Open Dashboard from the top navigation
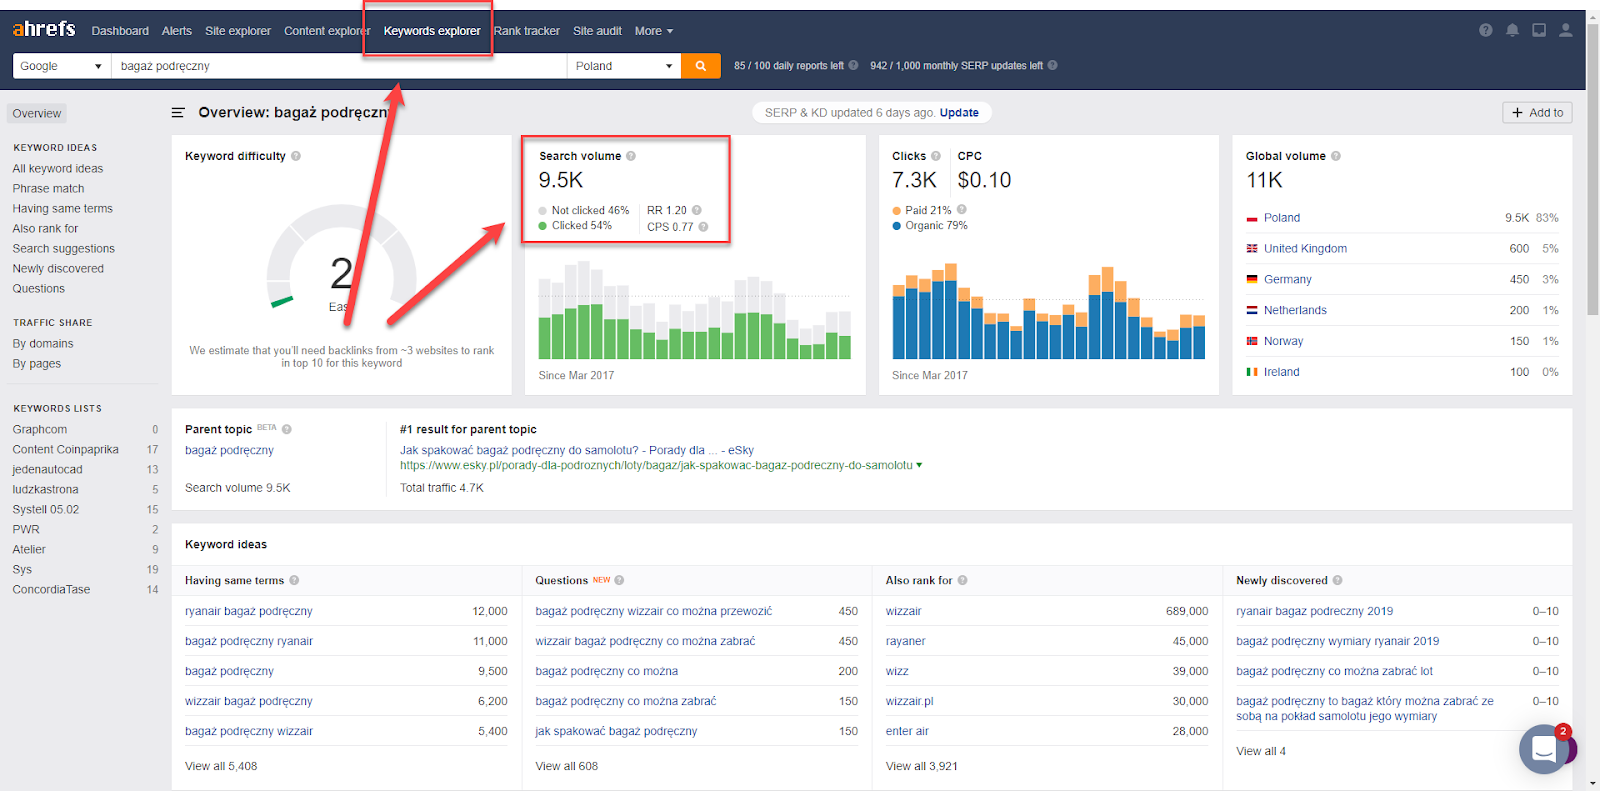Screen dimensions: 1600x791 click(x=120, y=31)
